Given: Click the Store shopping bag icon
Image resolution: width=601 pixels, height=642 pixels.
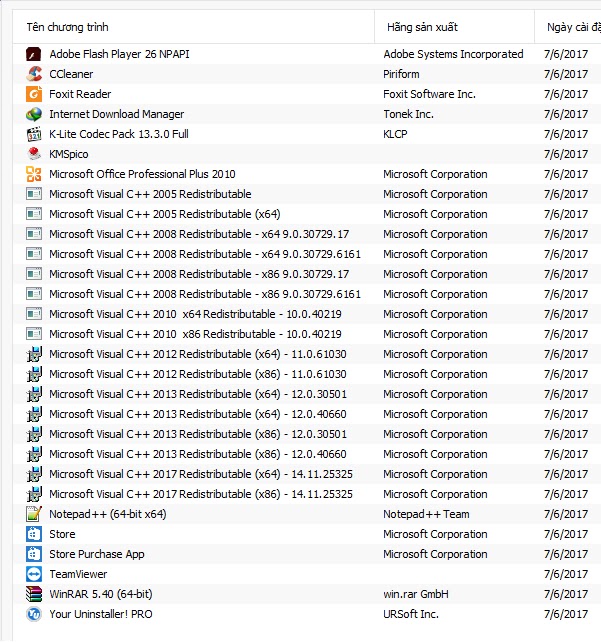Looking at the screenshot, I should point(34,534).
